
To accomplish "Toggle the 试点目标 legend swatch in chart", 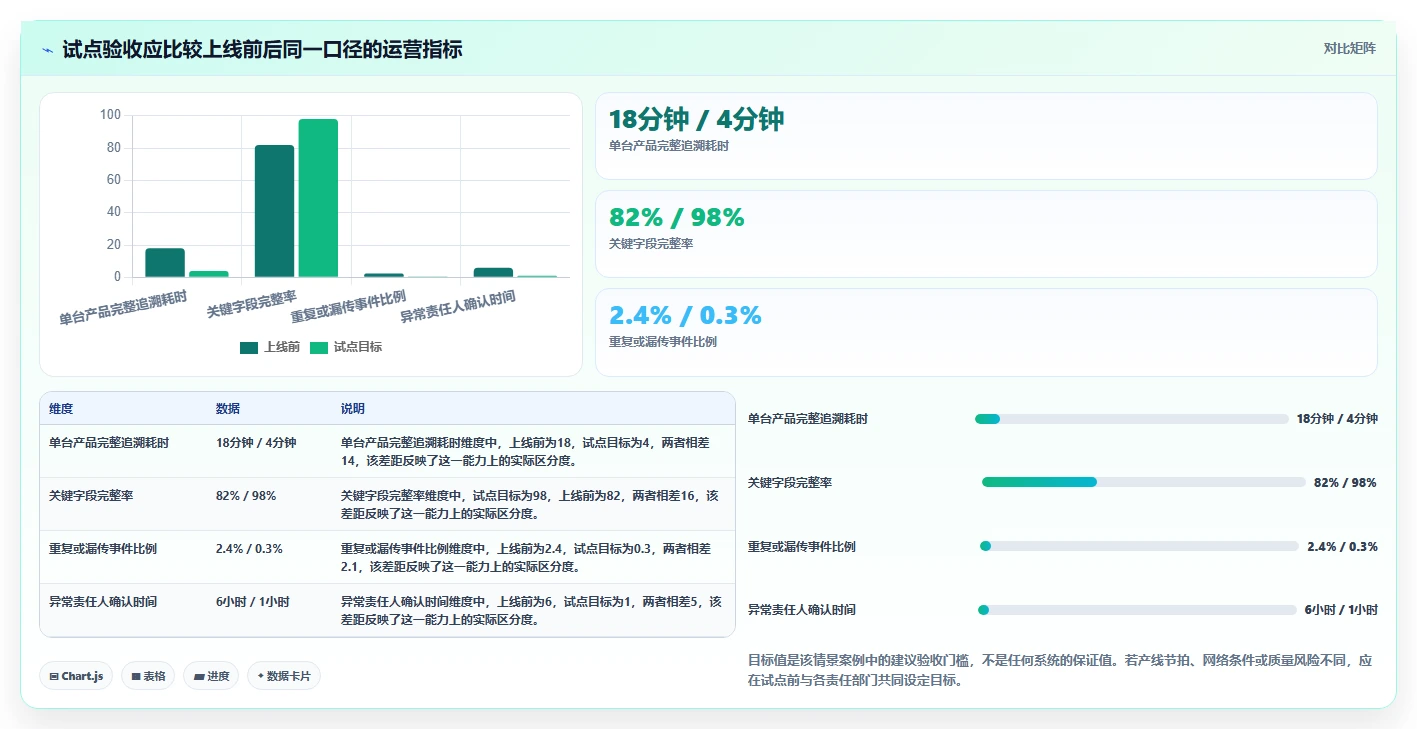I will 319,347.
